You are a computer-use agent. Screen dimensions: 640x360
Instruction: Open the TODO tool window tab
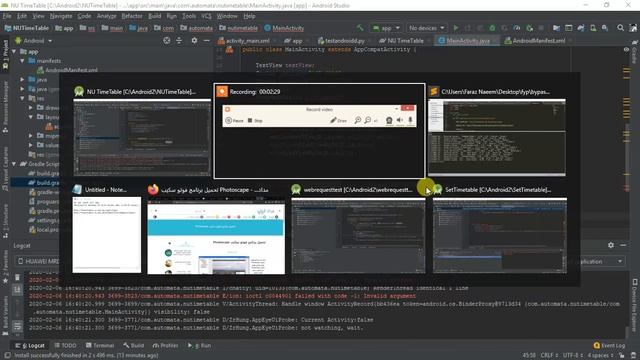[x=65, y=345]
